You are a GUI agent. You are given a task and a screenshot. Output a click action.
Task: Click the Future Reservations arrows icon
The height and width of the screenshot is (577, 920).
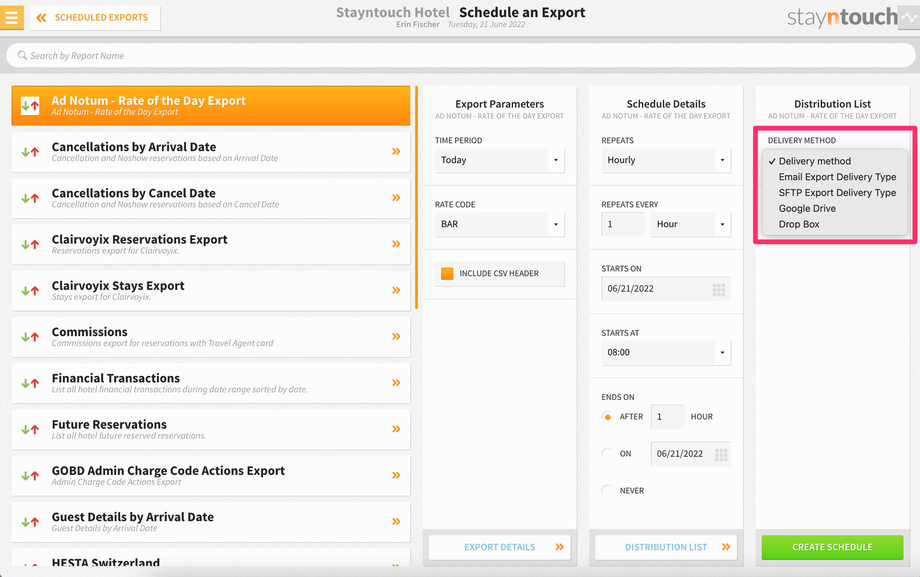coord(30,430)
